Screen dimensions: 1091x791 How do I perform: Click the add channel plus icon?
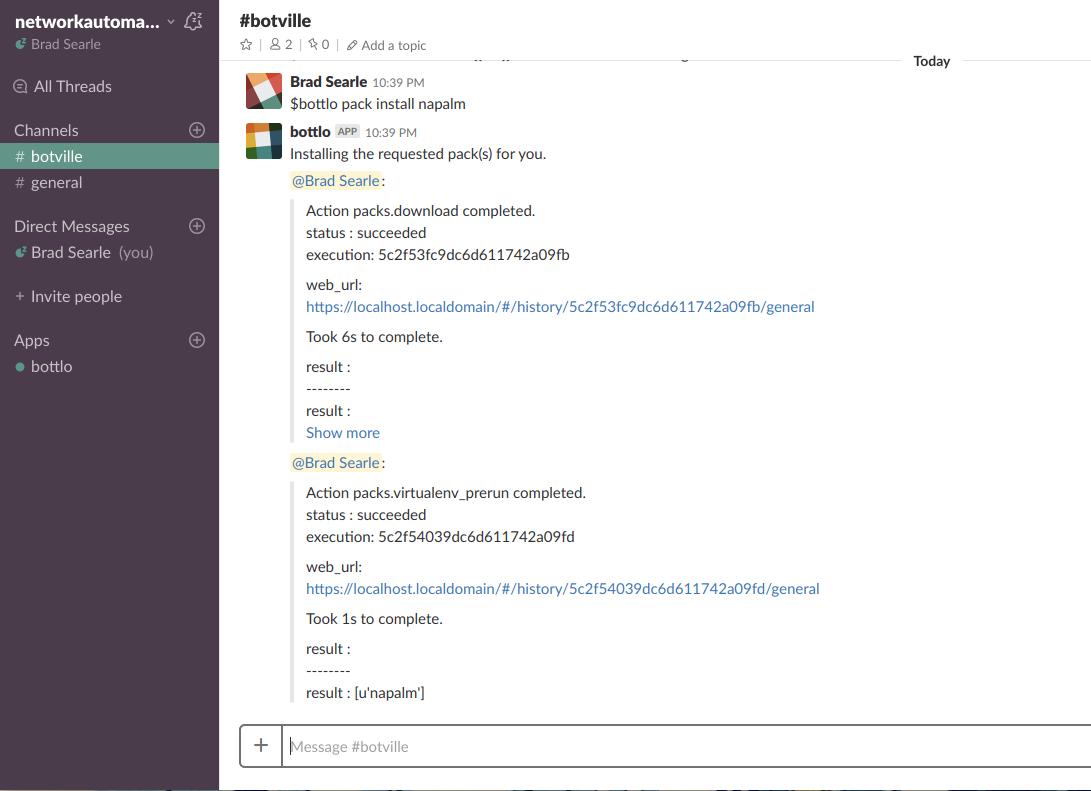(x=197, y=130)
